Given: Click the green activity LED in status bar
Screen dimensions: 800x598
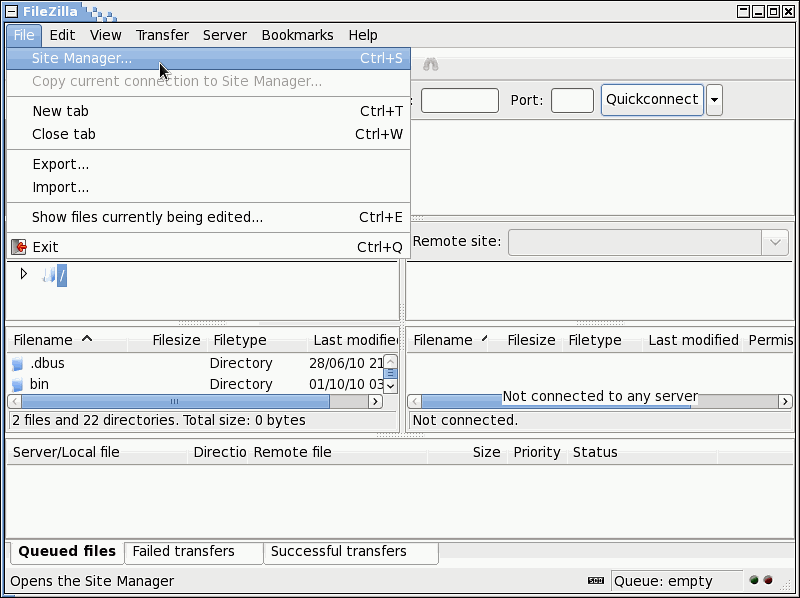Looking at the screenshot, I should tap(754, 580).
